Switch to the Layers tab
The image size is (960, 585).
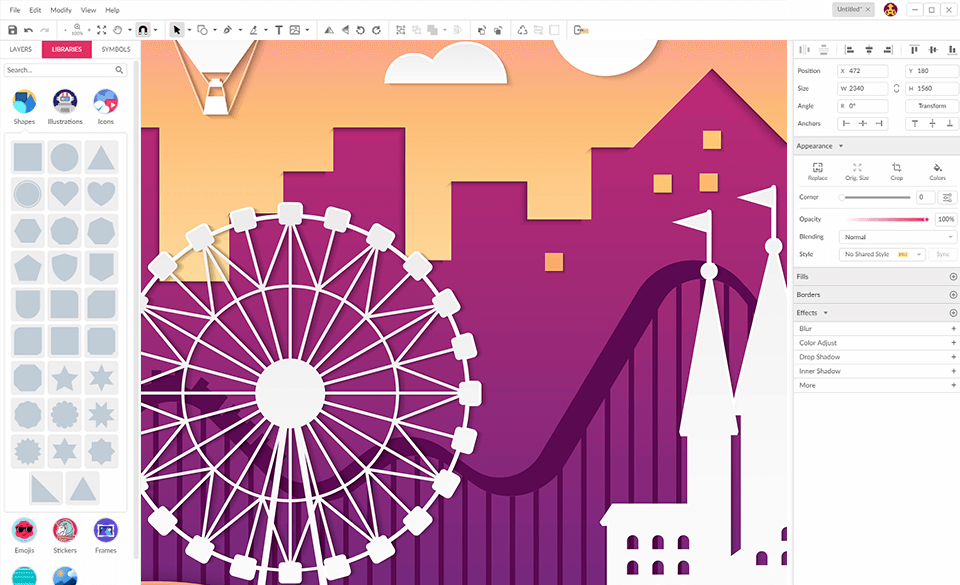coord(20,49)
